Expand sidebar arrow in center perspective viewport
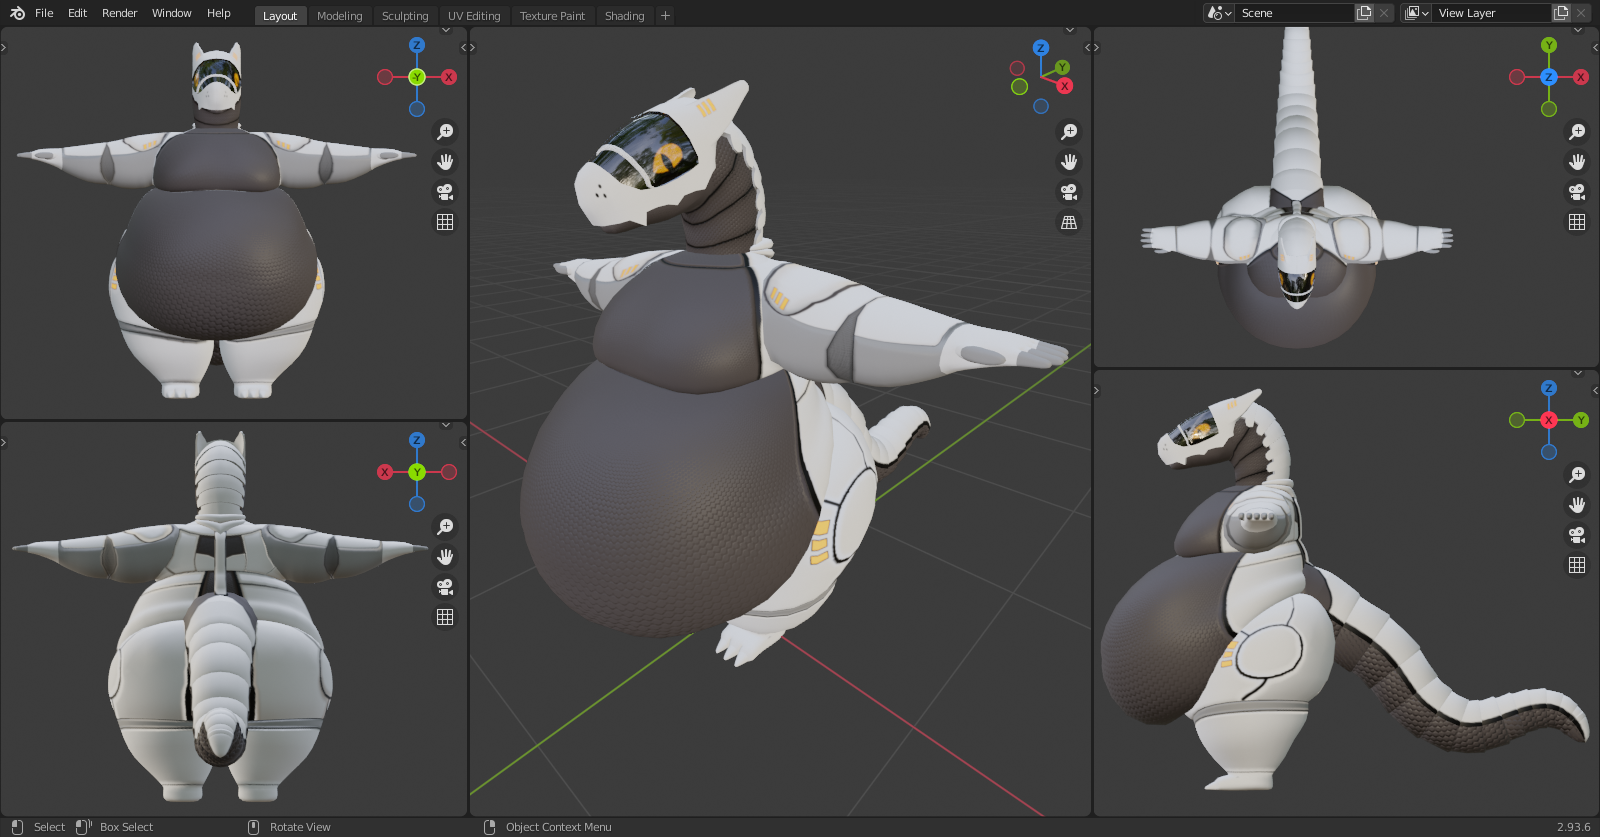This screenshot has width=1600, height=837. pos(1088,47)
